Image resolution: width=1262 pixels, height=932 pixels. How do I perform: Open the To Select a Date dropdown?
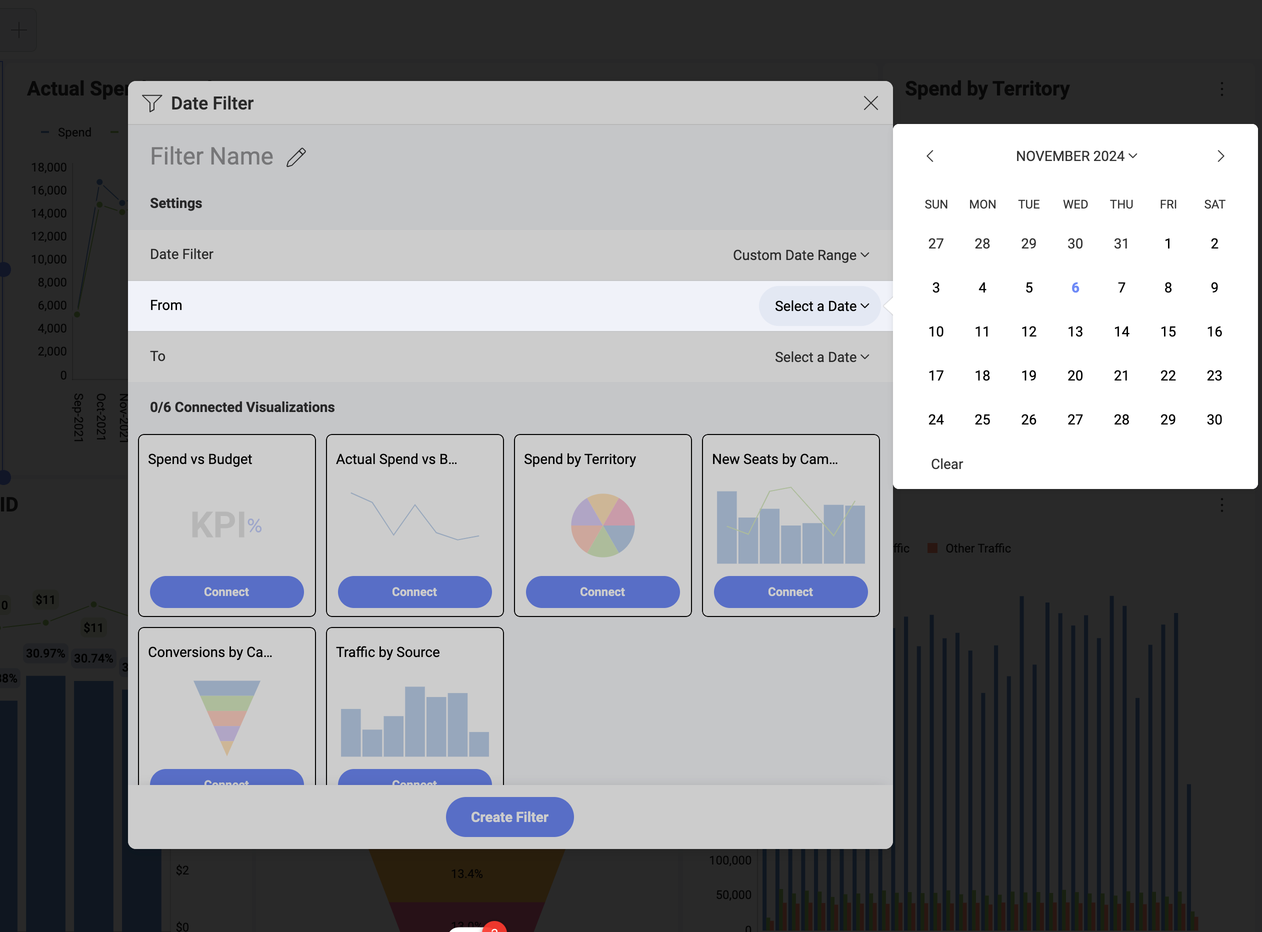[821, 357]
